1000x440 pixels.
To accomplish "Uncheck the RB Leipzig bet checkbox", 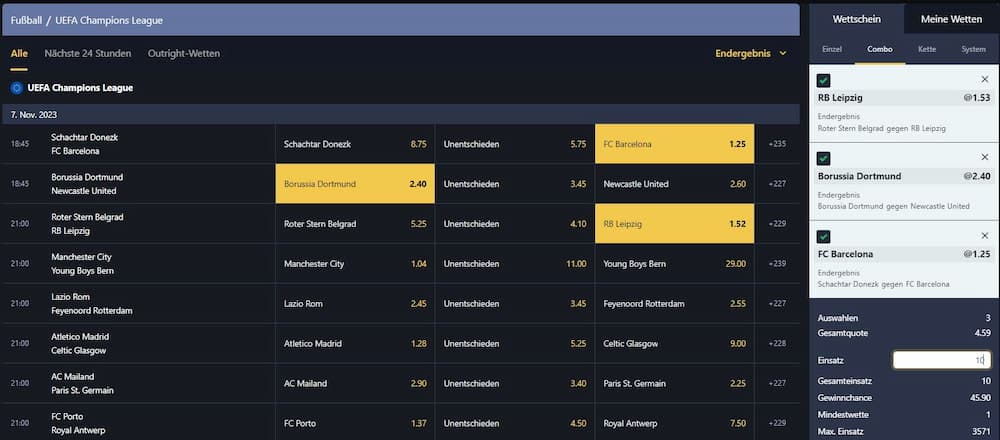I will point(824,80).
